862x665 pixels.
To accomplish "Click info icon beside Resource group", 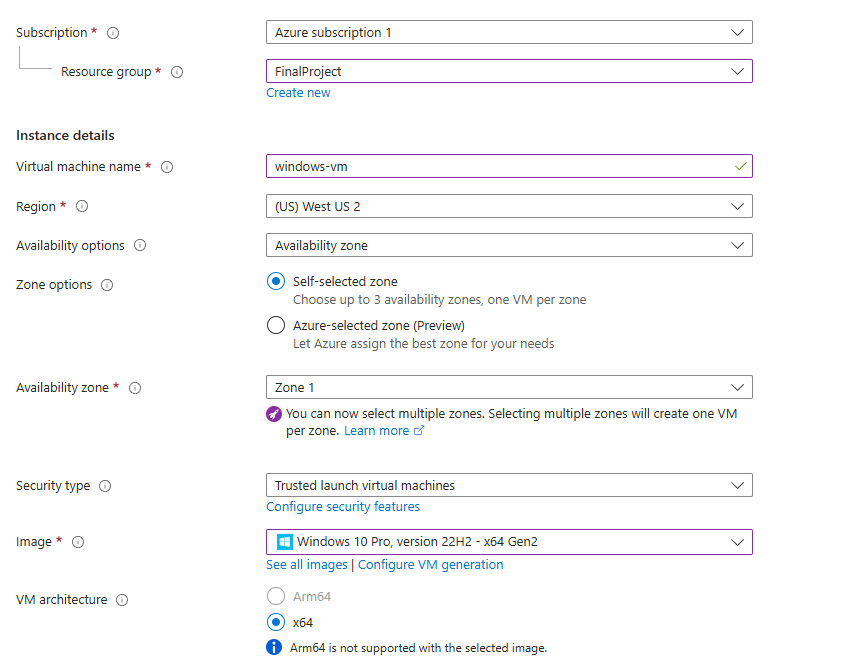I will click(x=176, y=72).
